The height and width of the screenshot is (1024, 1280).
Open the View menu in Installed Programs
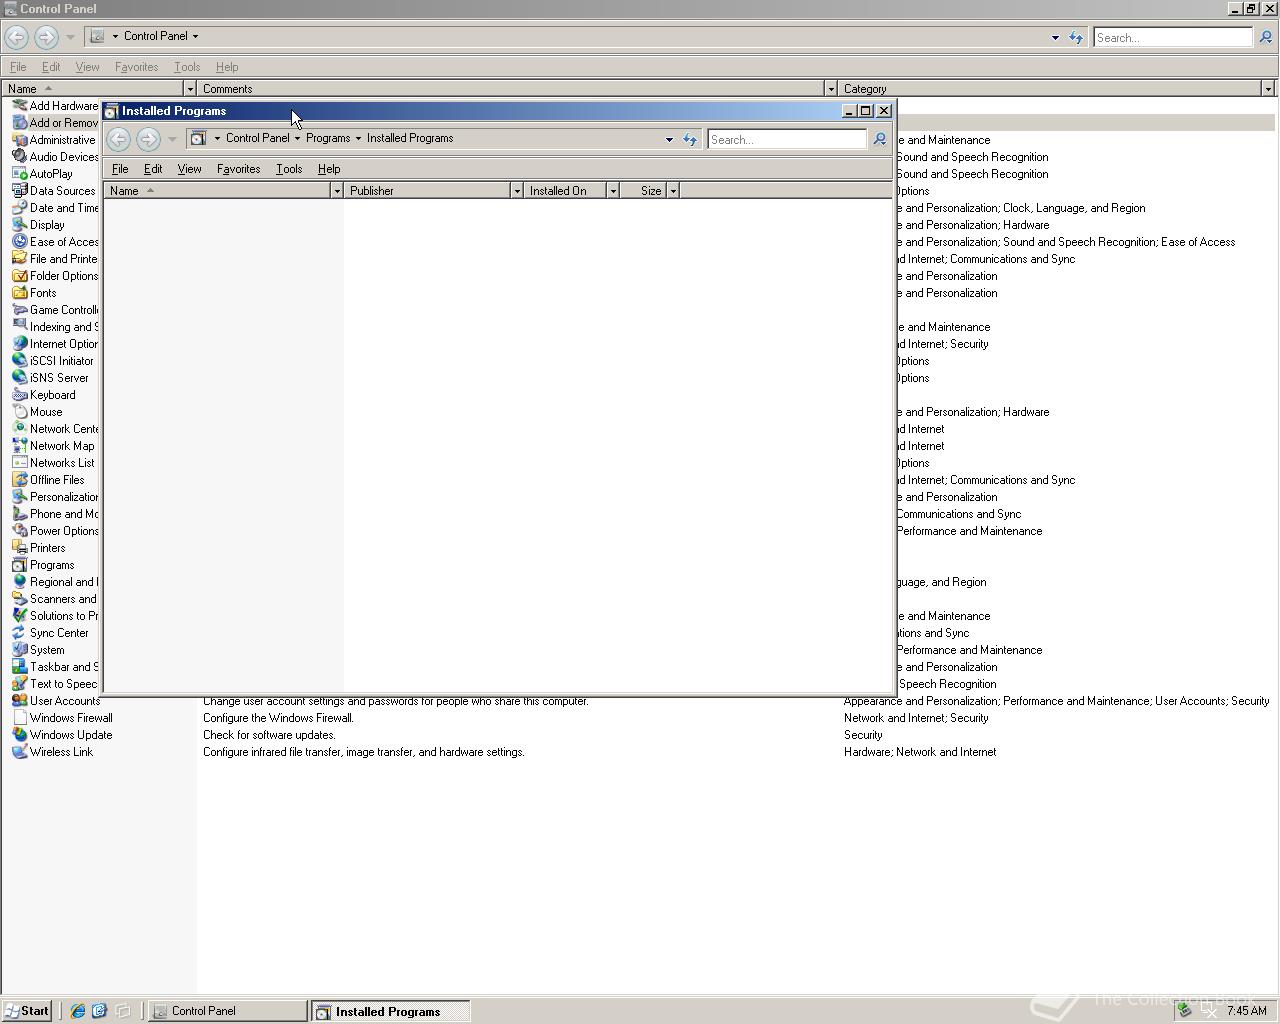click(x=189, y=169)
